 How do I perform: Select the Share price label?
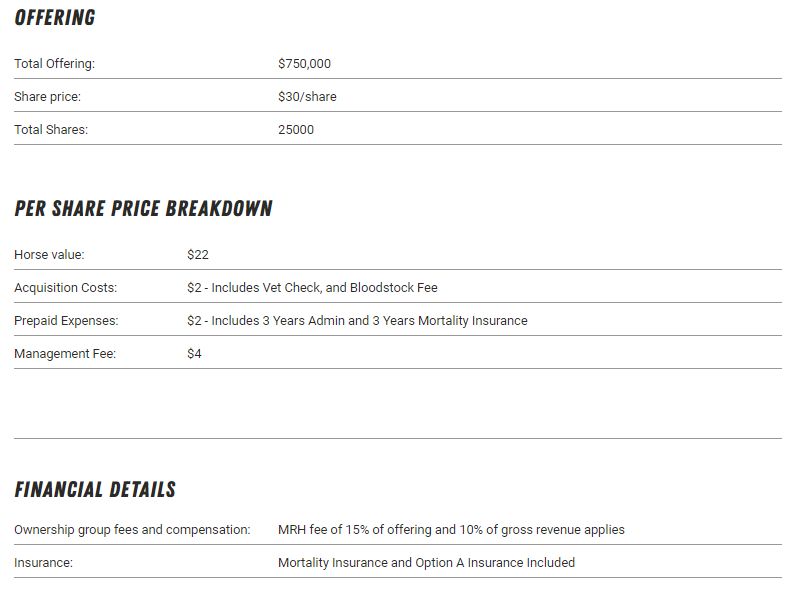47,97
